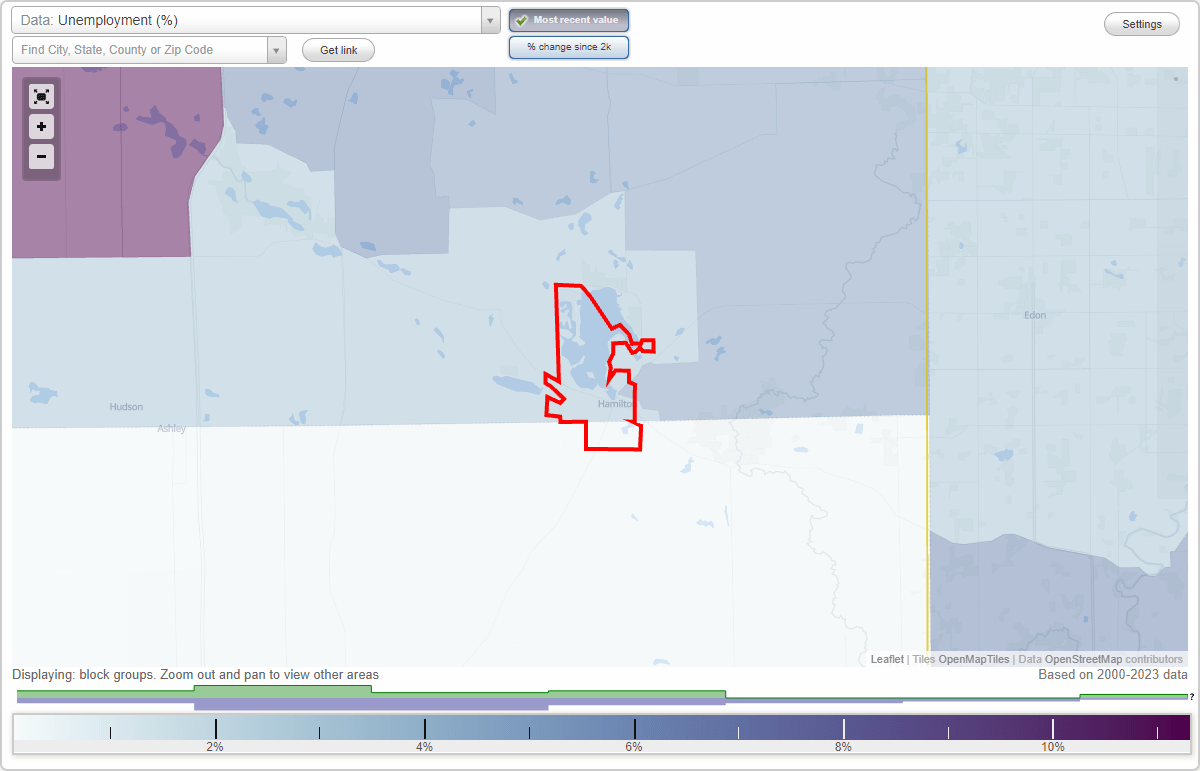Open the Unemployment data selector arrow
1200x771 pixels.
click(x=489, y=19)
